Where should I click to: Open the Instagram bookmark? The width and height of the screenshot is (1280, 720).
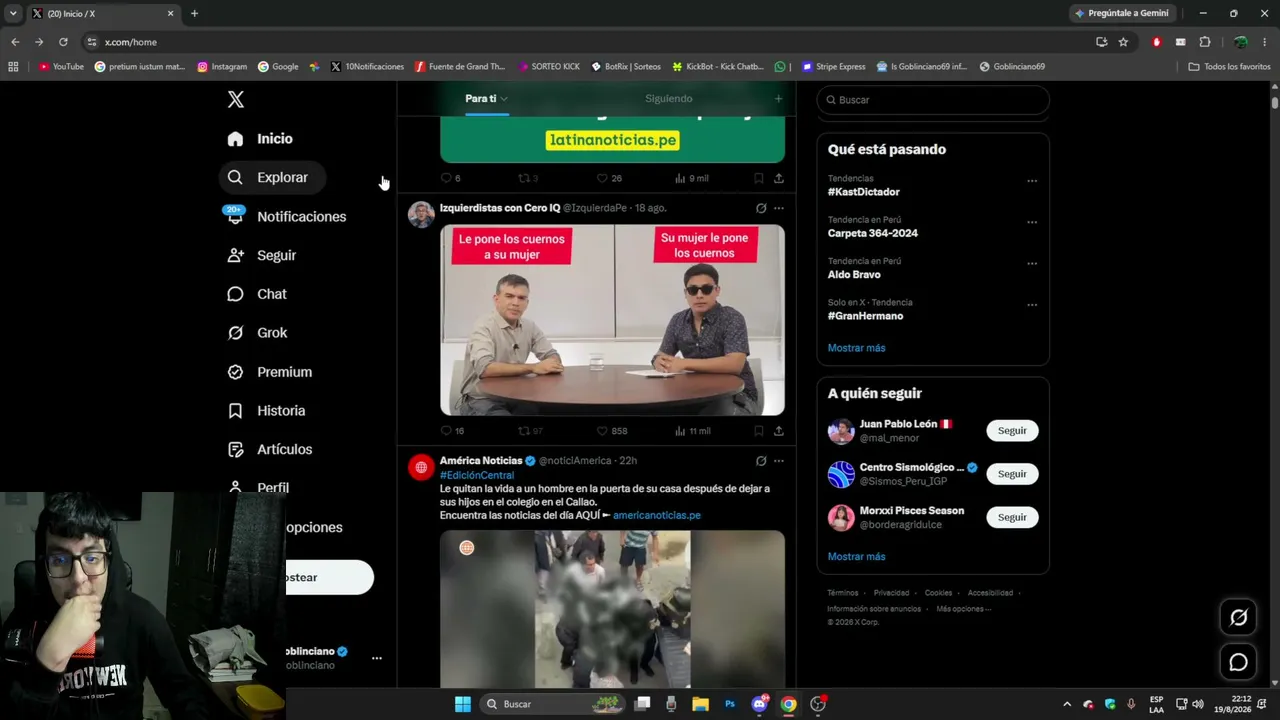222,67
